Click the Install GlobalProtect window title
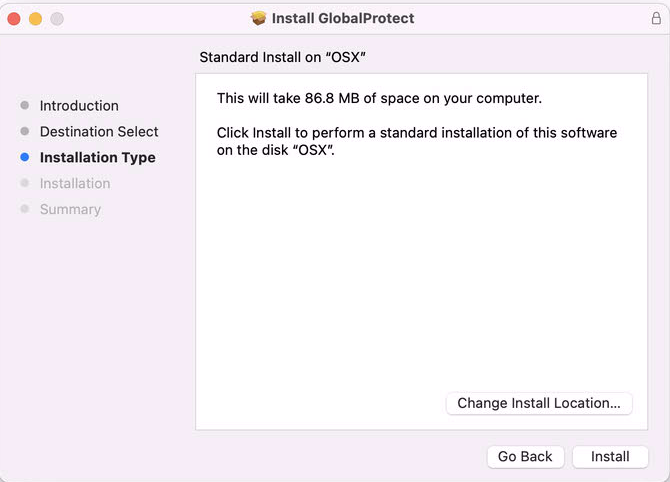This screenshot has width=670, height=482. [x=343, y=18]
